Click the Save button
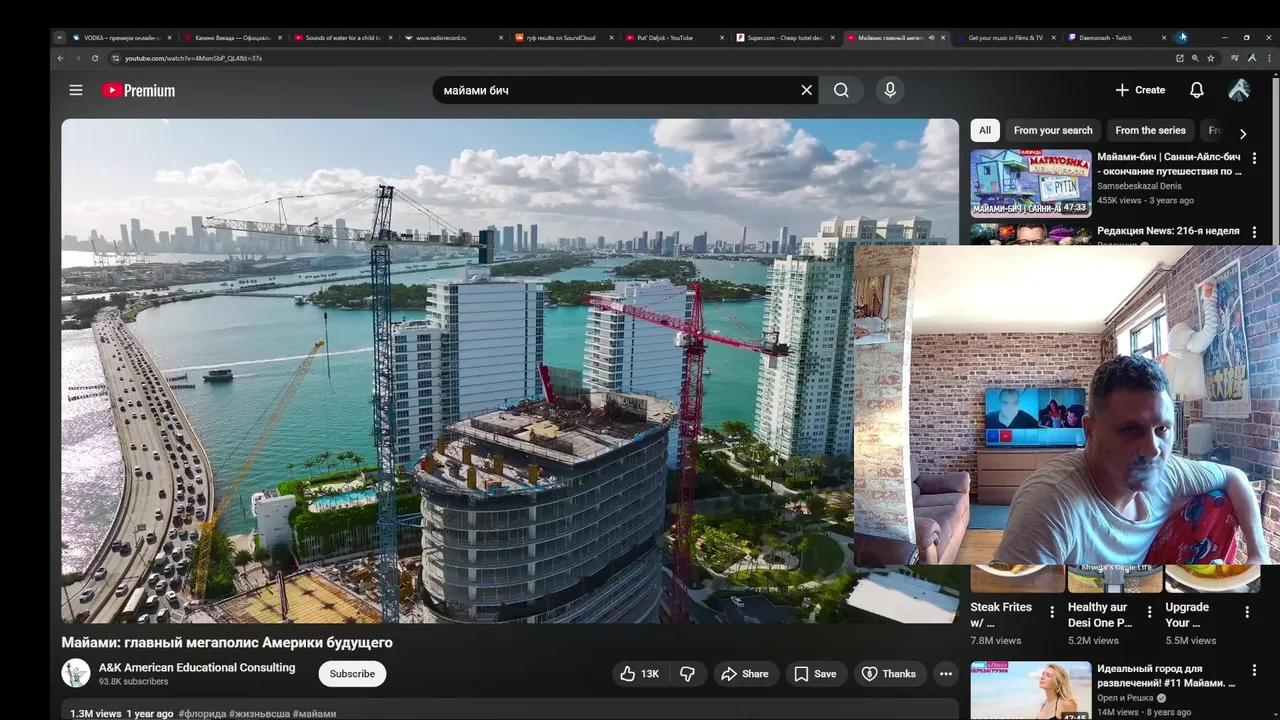Screen dimensions: 1280x720 click(815, 674)
